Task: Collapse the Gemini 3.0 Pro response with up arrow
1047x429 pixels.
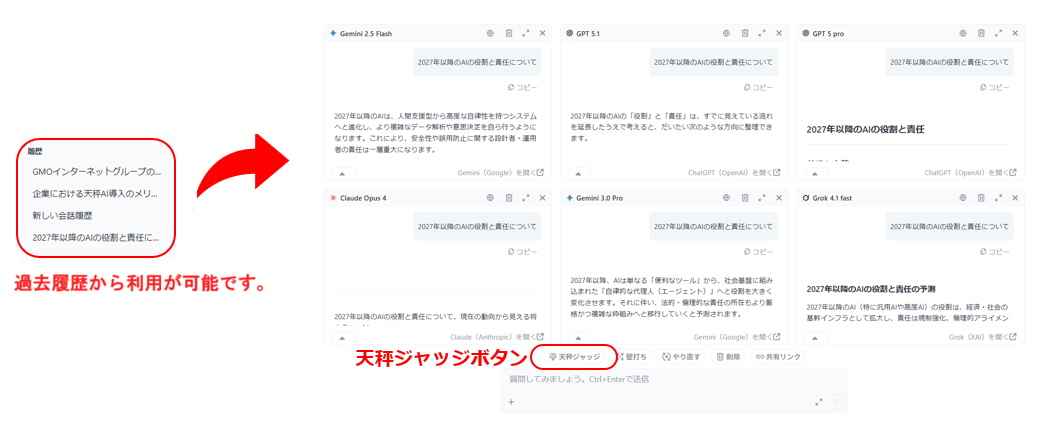Action: 580,338
